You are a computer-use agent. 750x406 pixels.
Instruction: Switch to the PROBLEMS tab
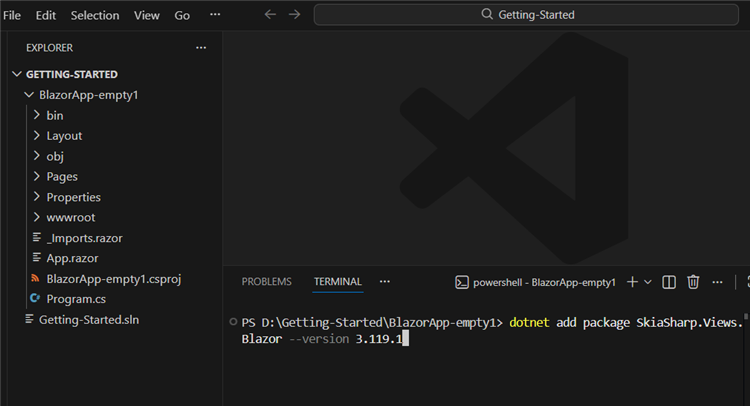[x=266, y=282]
